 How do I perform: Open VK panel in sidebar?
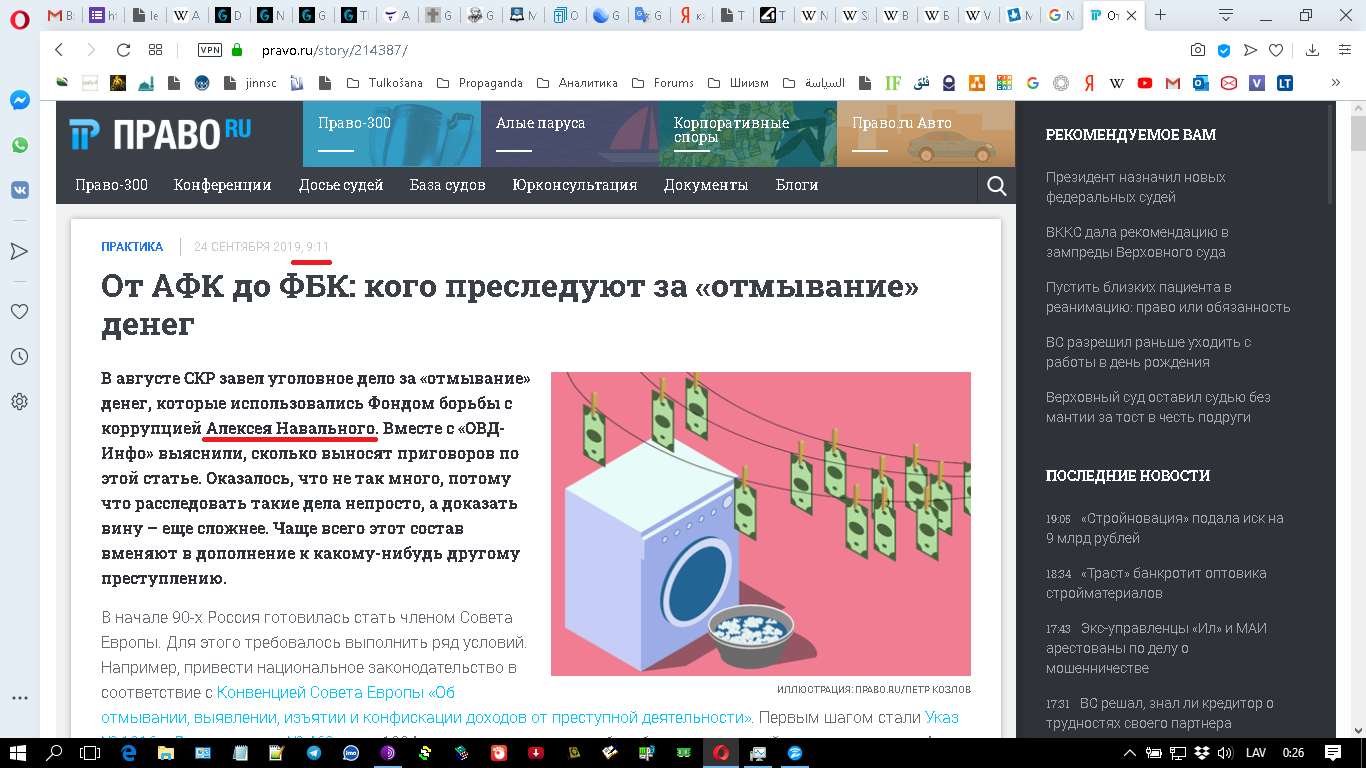click(x=19, y=190)
